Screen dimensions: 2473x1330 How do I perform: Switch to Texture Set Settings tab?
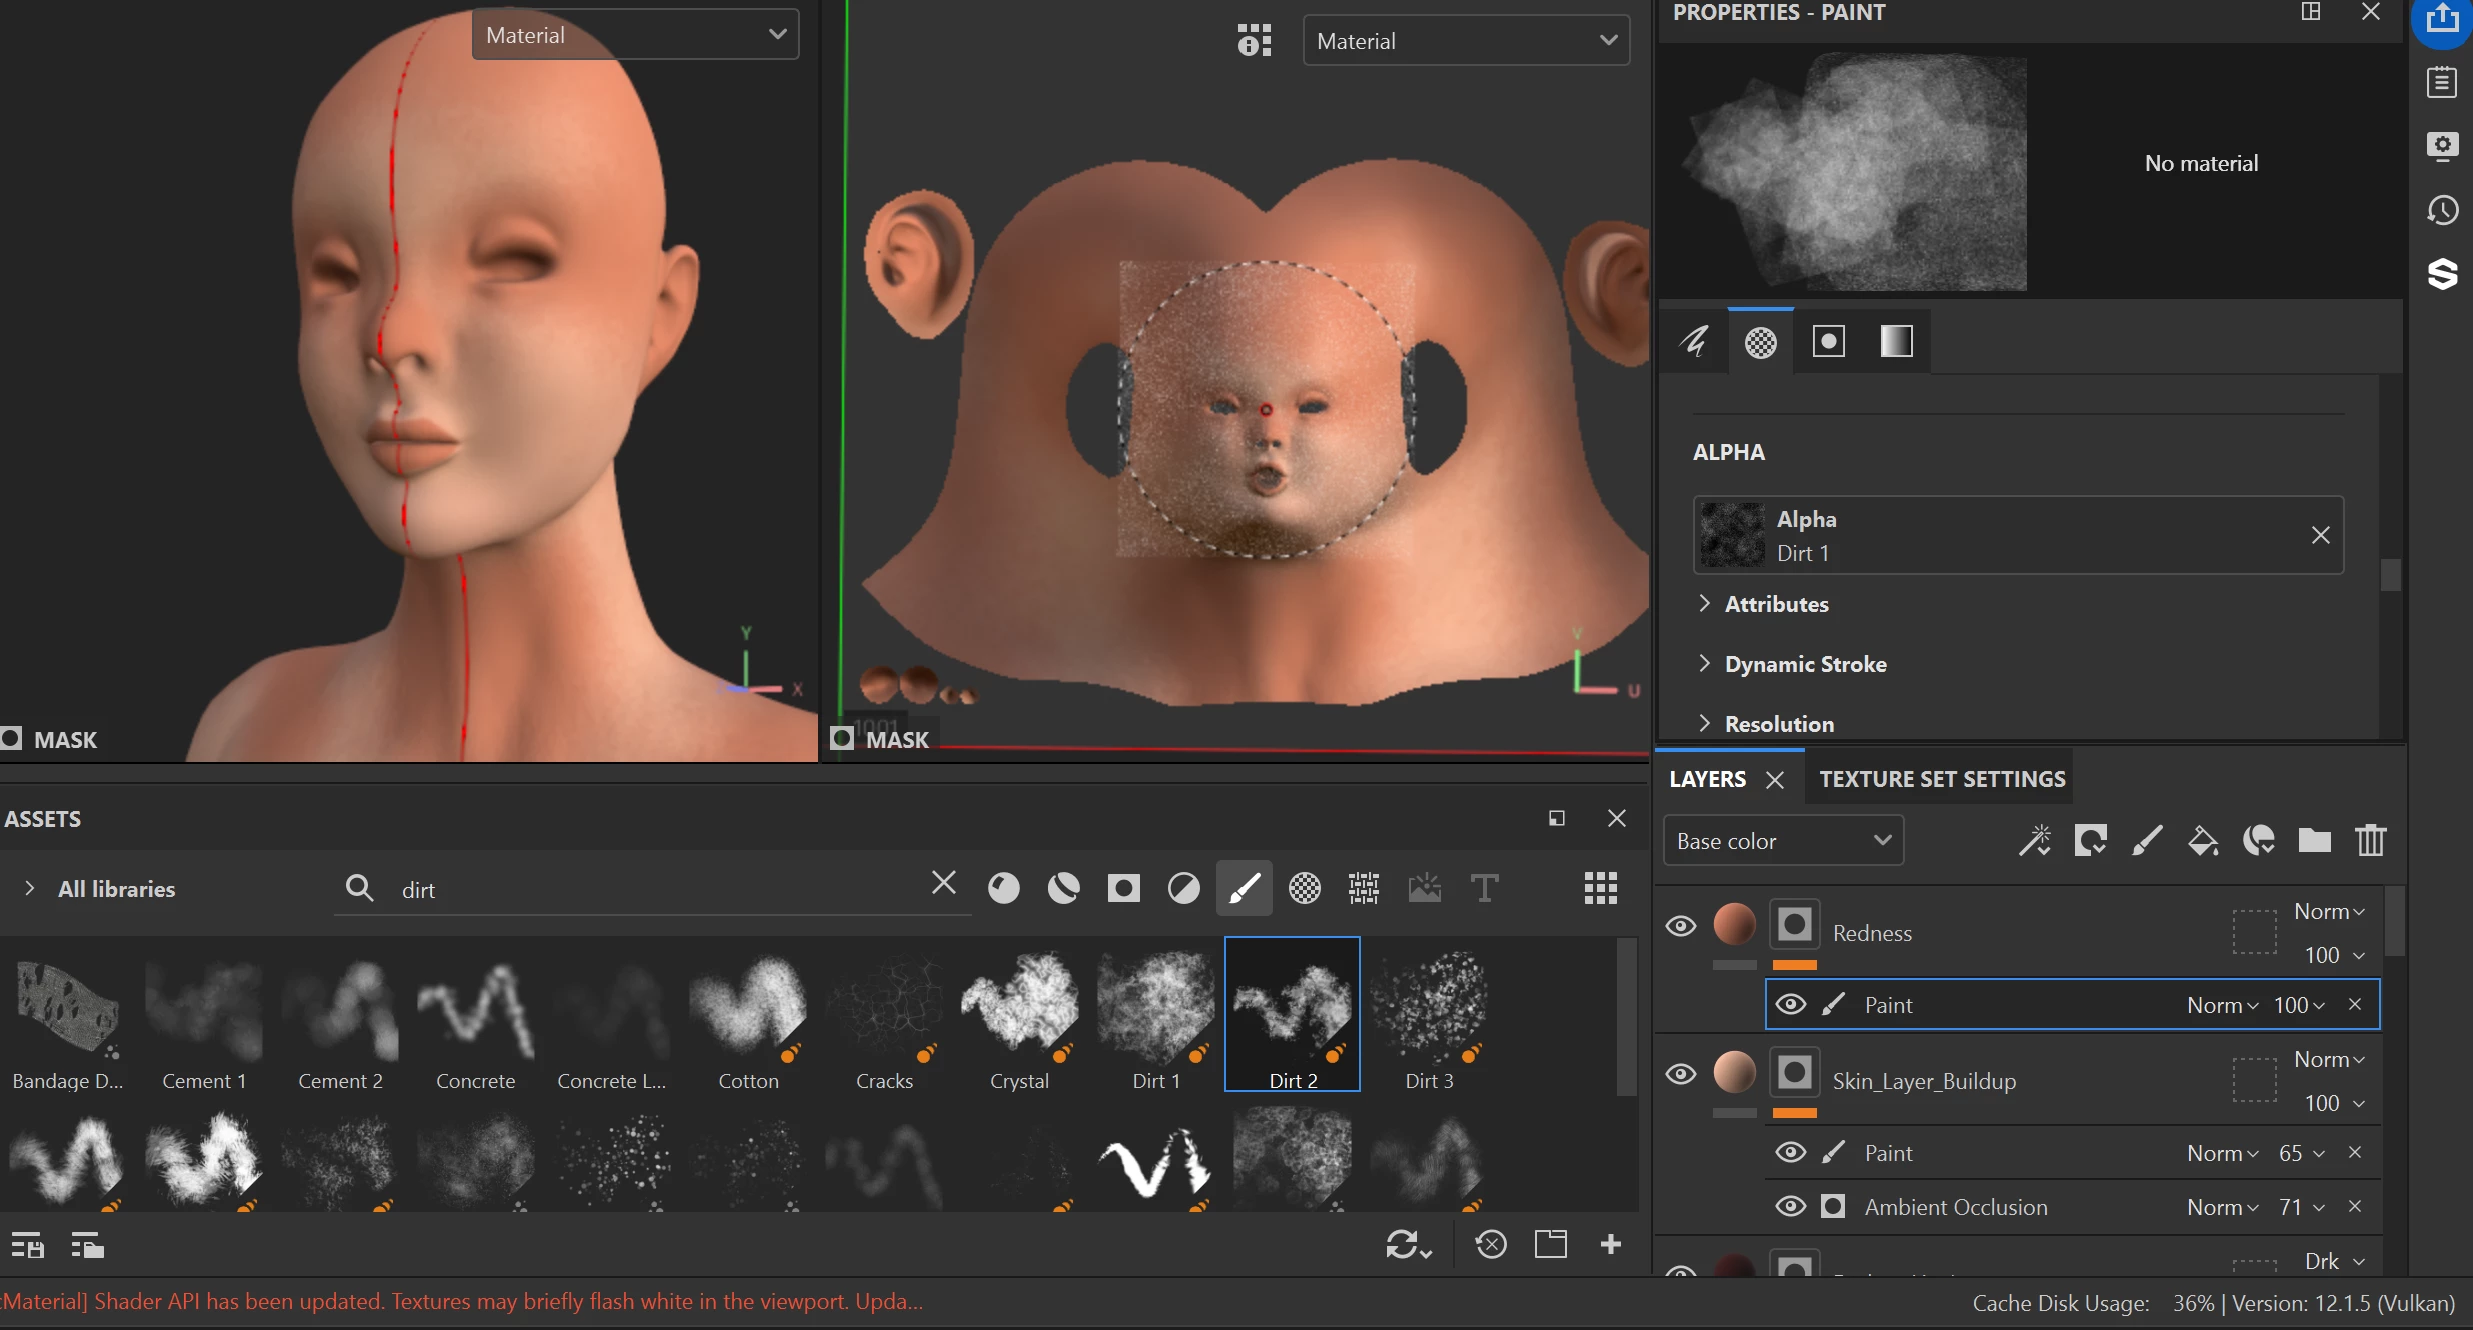pos(1941,779)
